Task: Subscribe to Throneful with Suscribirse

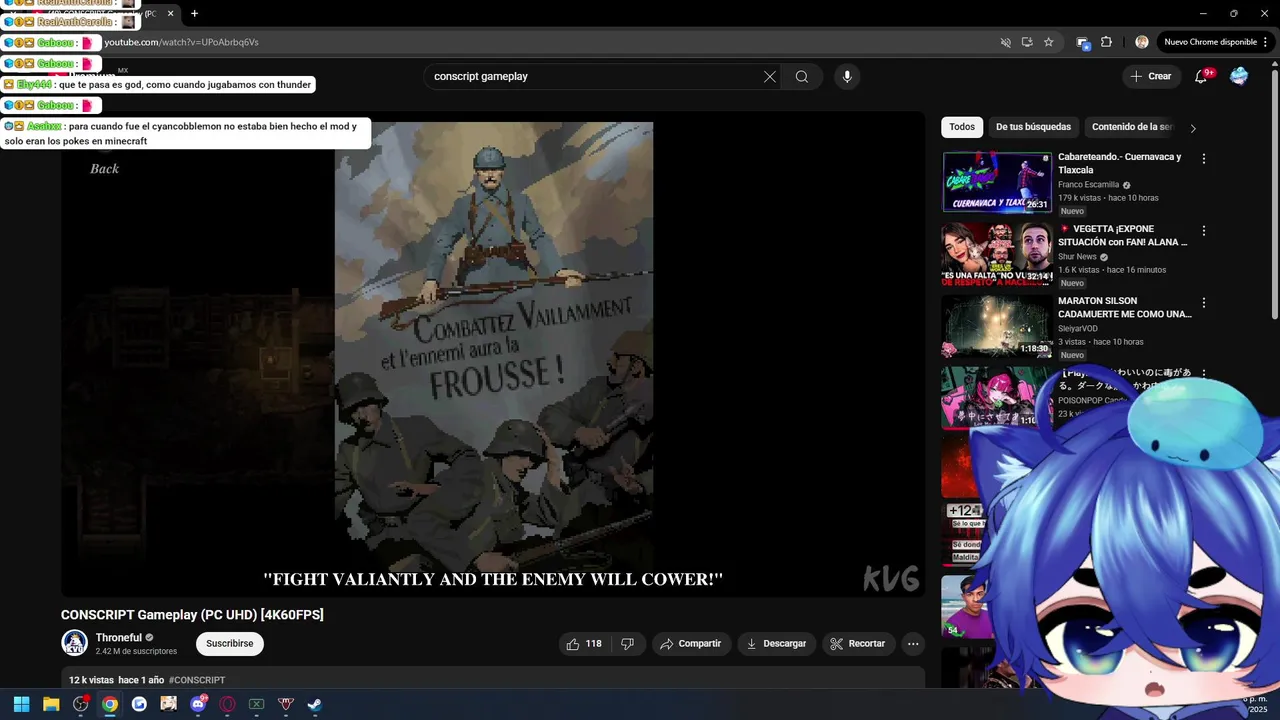Action: [x=230, y=644]
